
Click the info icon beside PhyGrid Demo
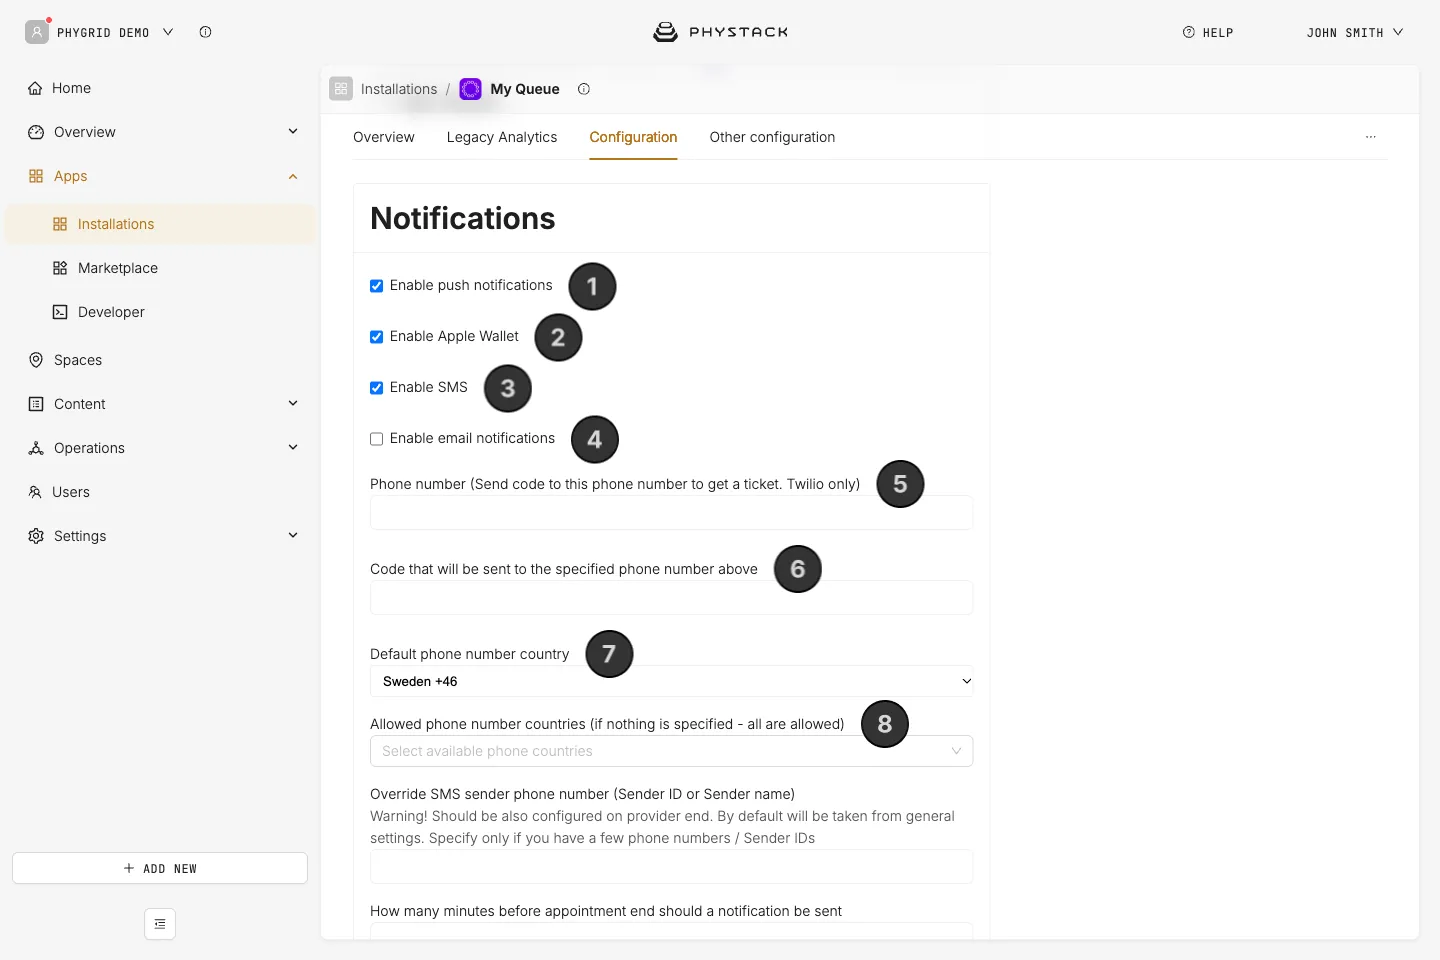click(205, 32)
